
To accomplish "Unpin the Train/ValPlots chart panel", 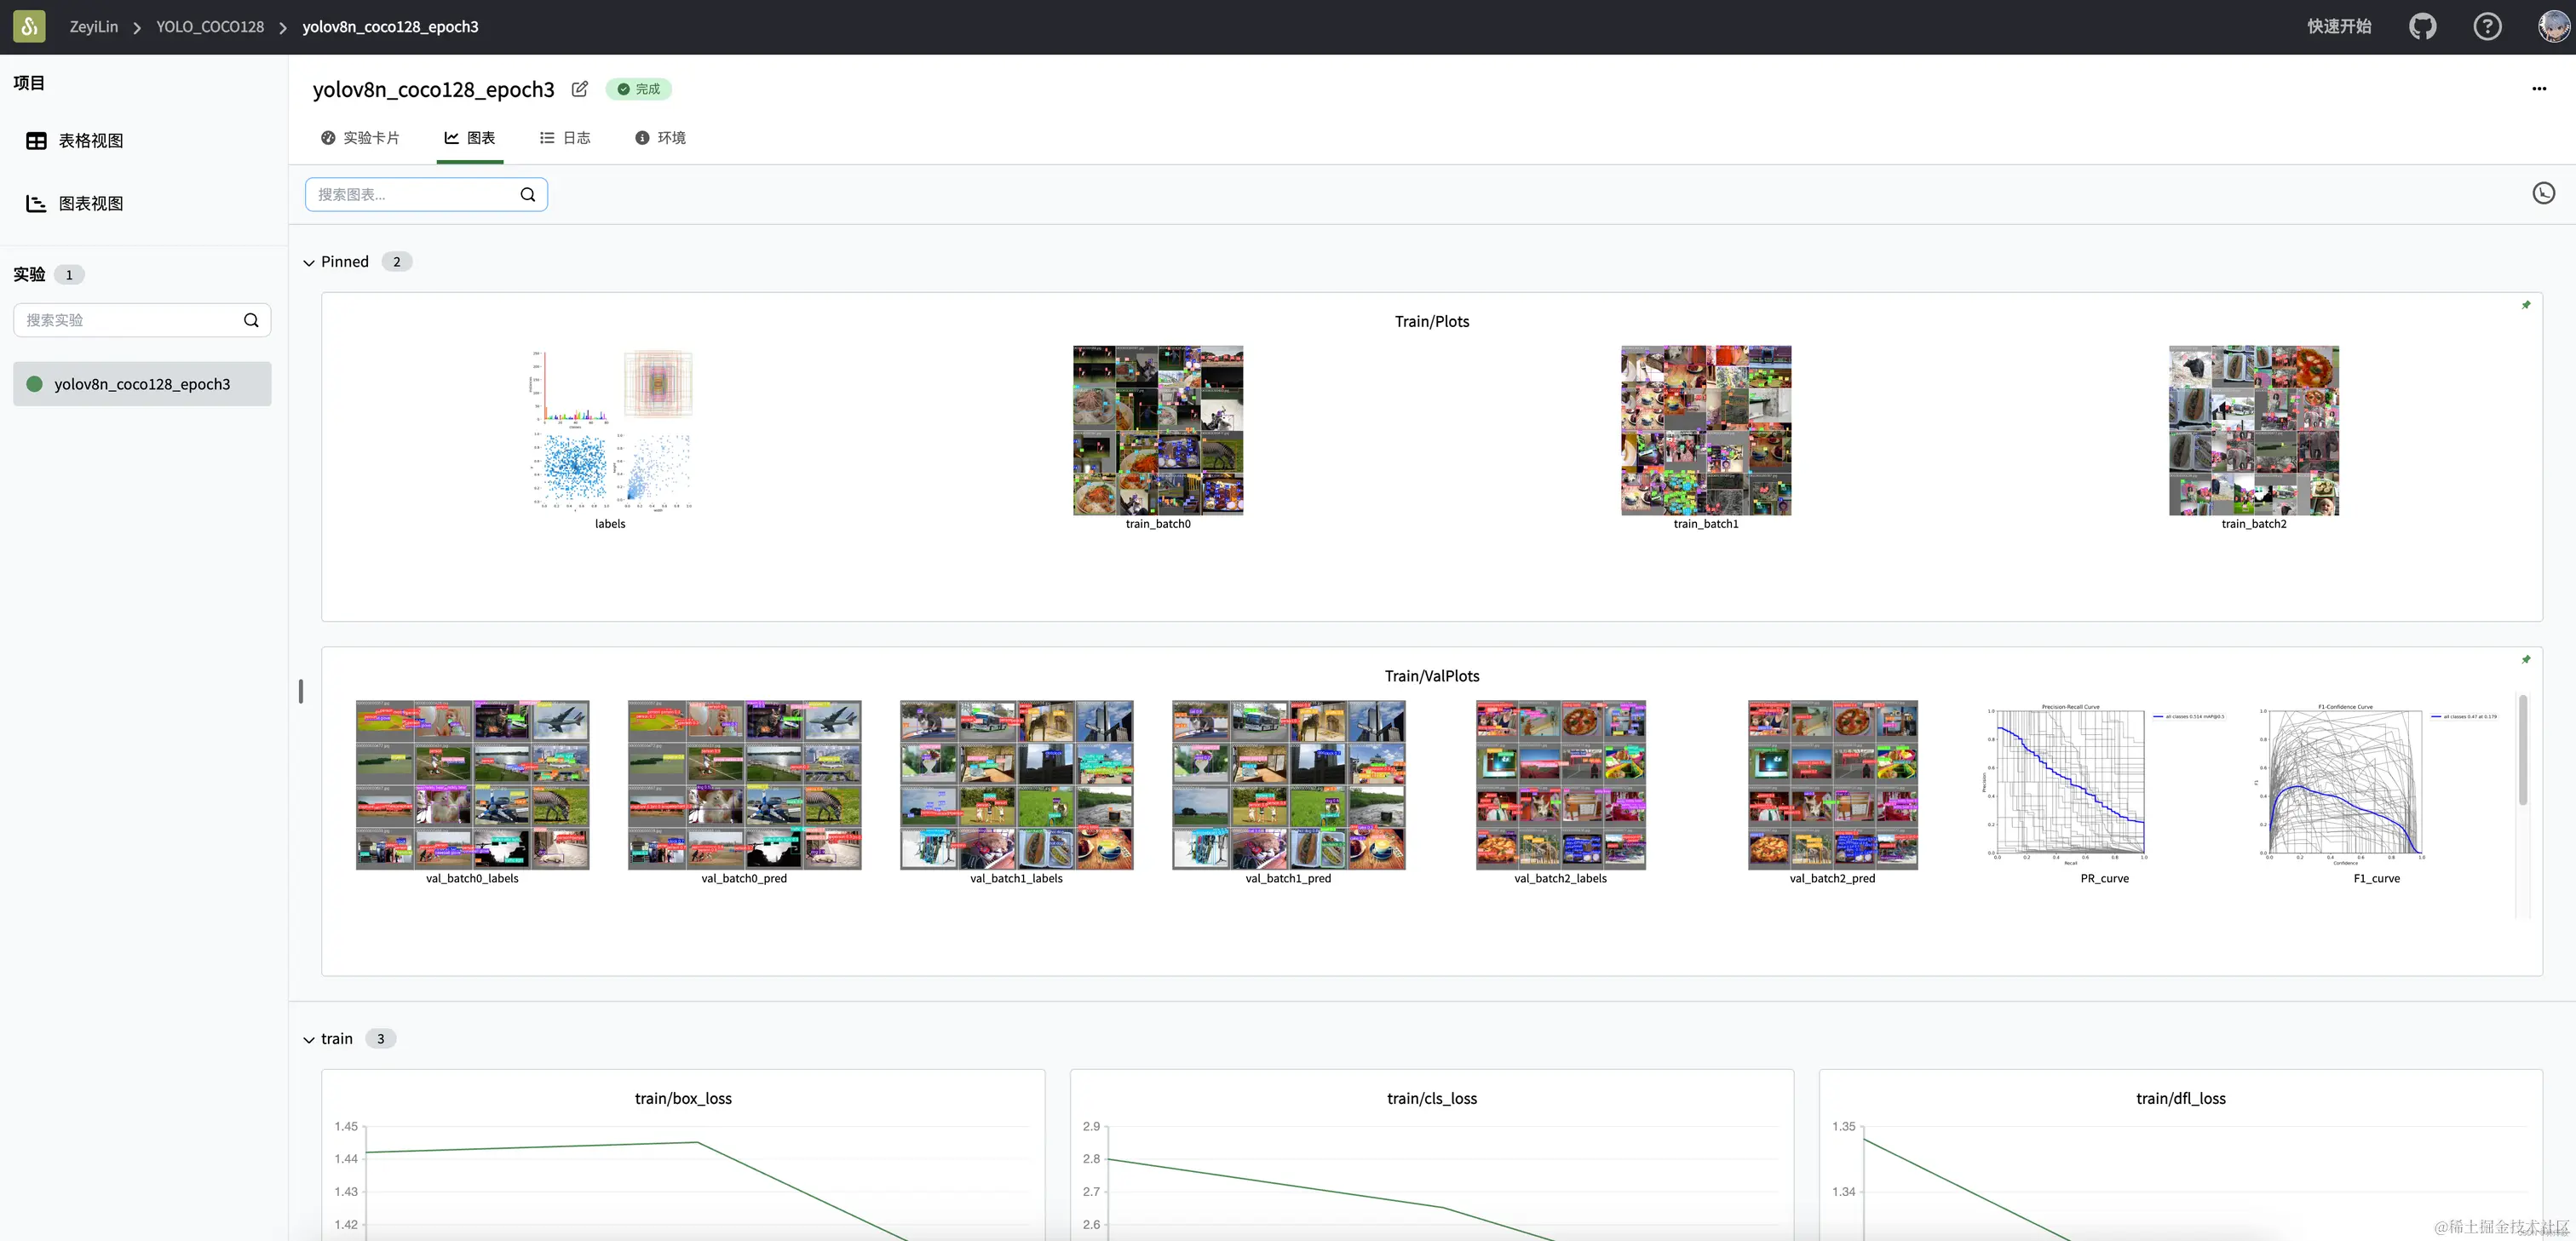I will tap(2526, 660).
